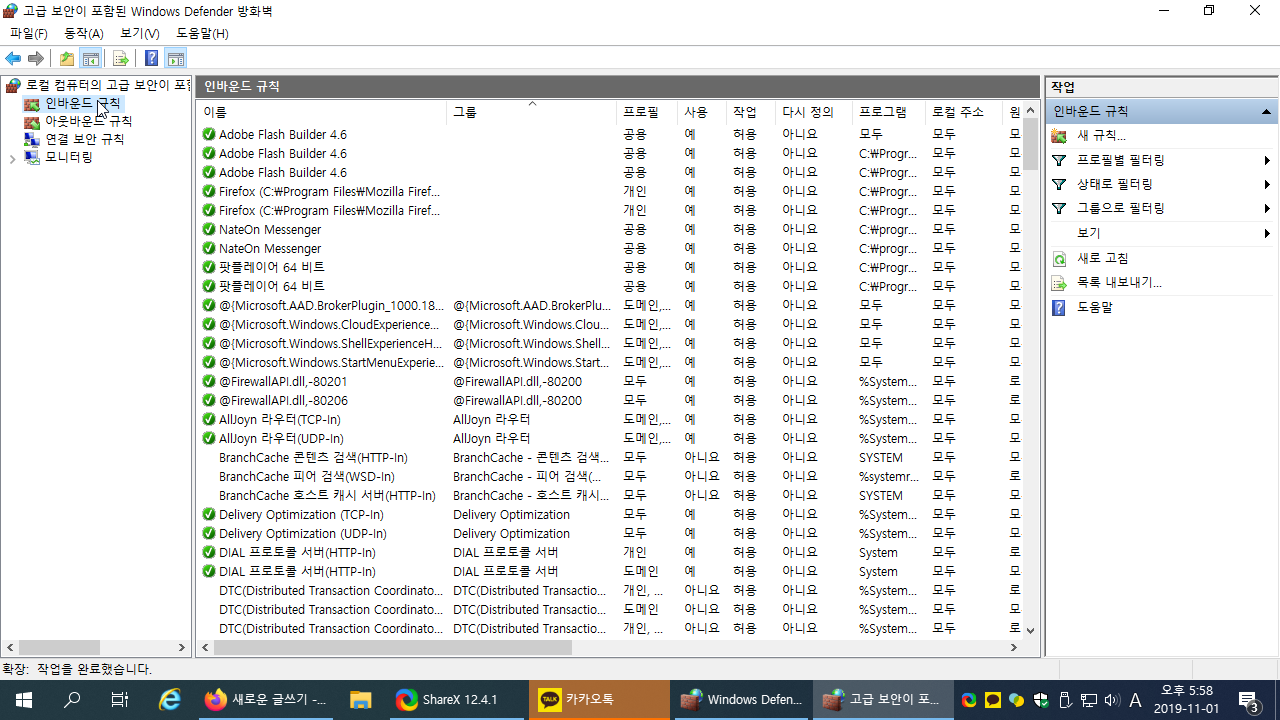Image resolution: width=1280 pixels, height=720 pixels.
Task: Select 인바운드 규칙 in the console tree
Action: point(82,103)
